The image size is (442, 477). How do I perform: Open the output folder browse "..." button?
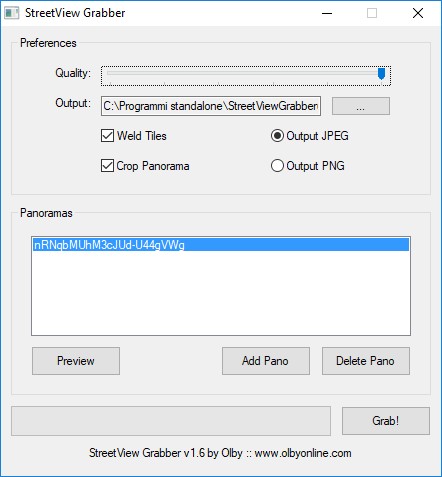coord(361,106)
